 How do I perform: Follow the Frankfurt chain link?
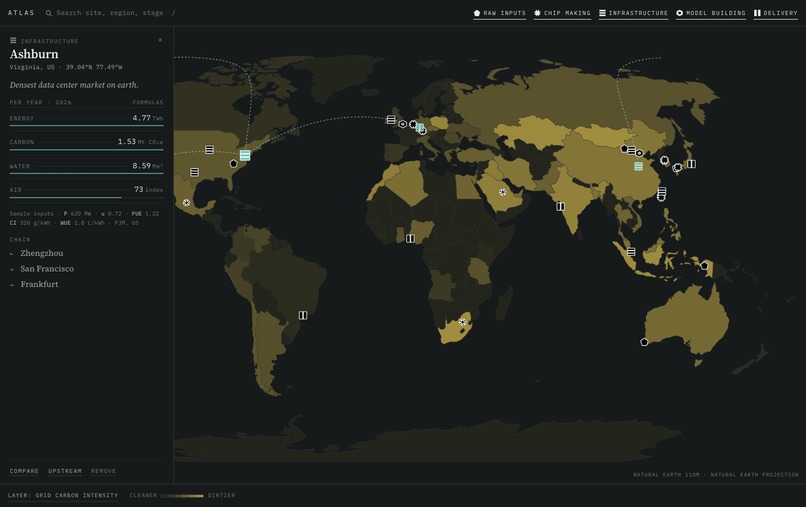[39, 284]
